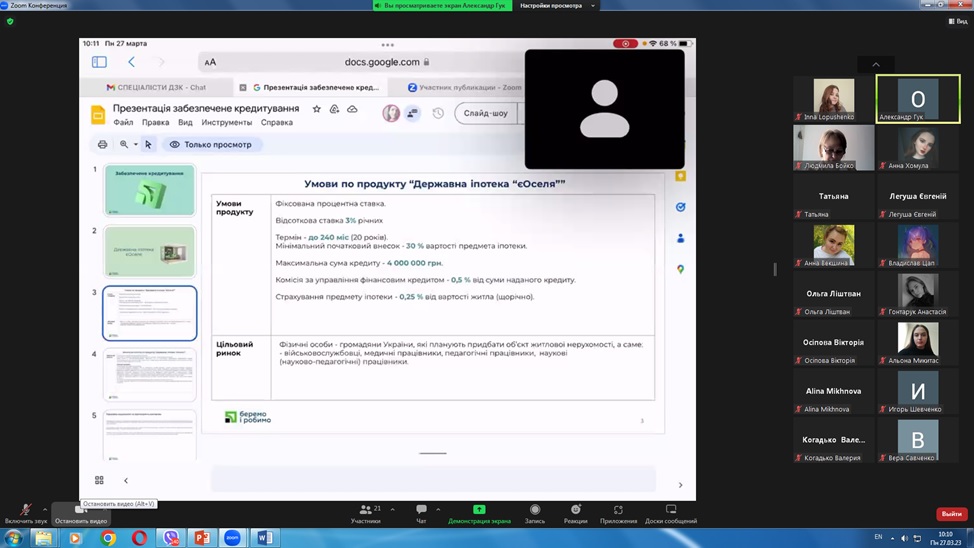The width and height of the screenshot is (974, 548).
Task: Open Word from taskbar
Action: pos(263,538)
